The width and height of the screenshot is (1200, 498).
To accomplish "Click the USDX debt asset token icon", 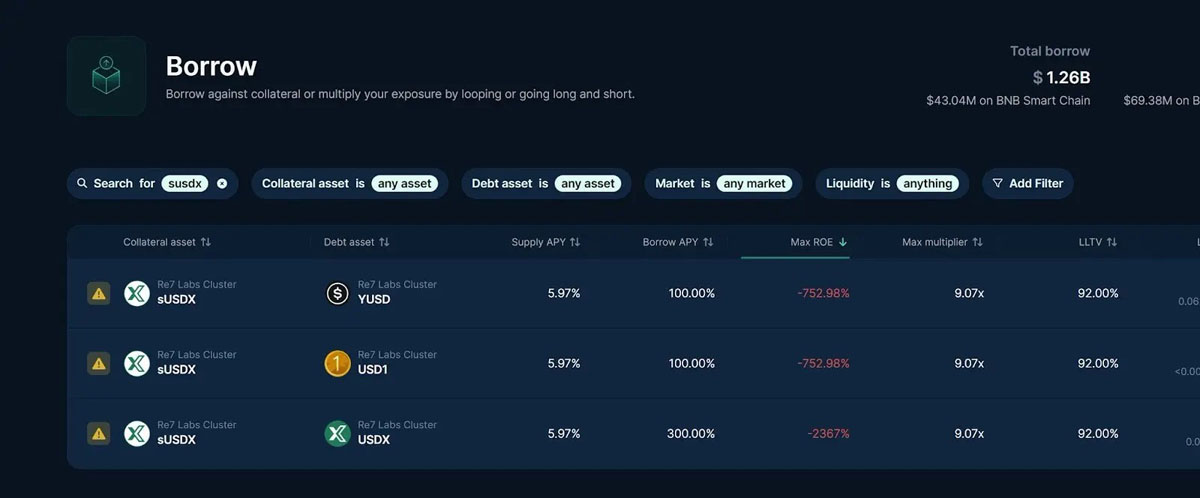I will click(338, 434).
